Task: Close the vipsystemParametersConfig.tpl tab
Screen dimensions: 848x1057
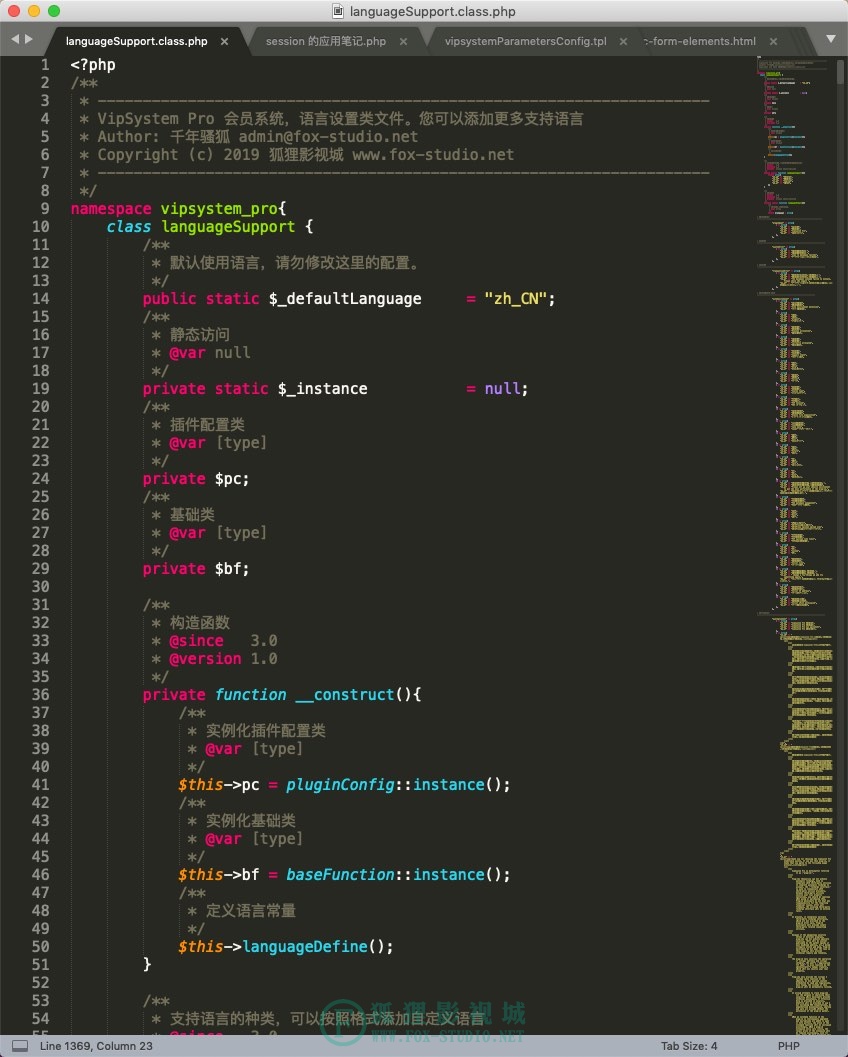Action: coord(624,42)
